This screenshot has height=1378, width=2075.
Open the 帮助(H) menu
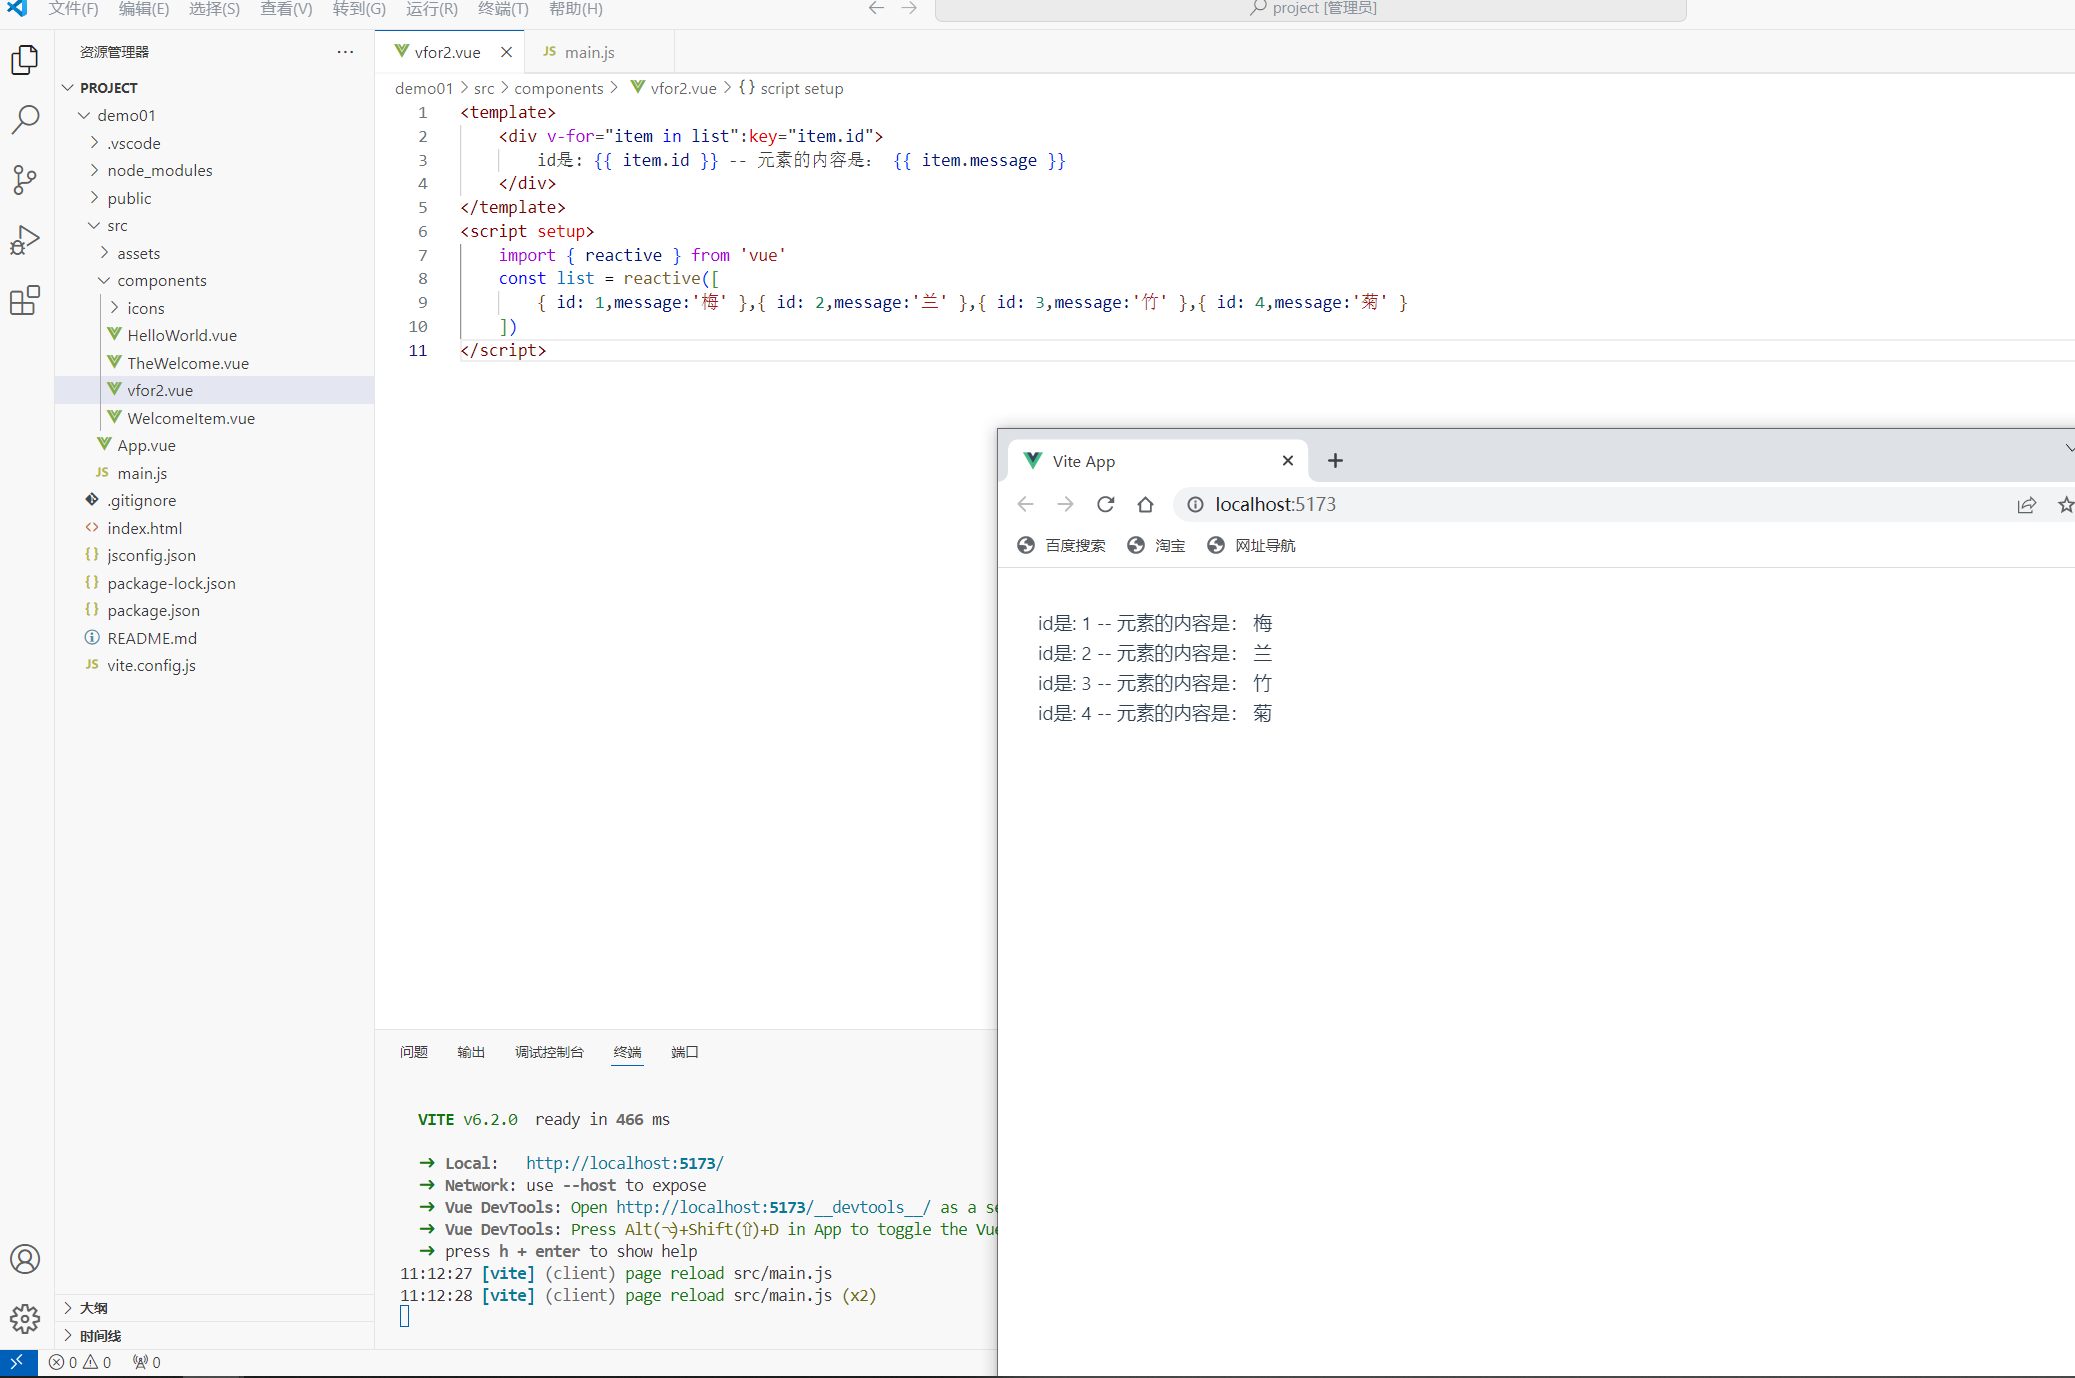point(576,9)
